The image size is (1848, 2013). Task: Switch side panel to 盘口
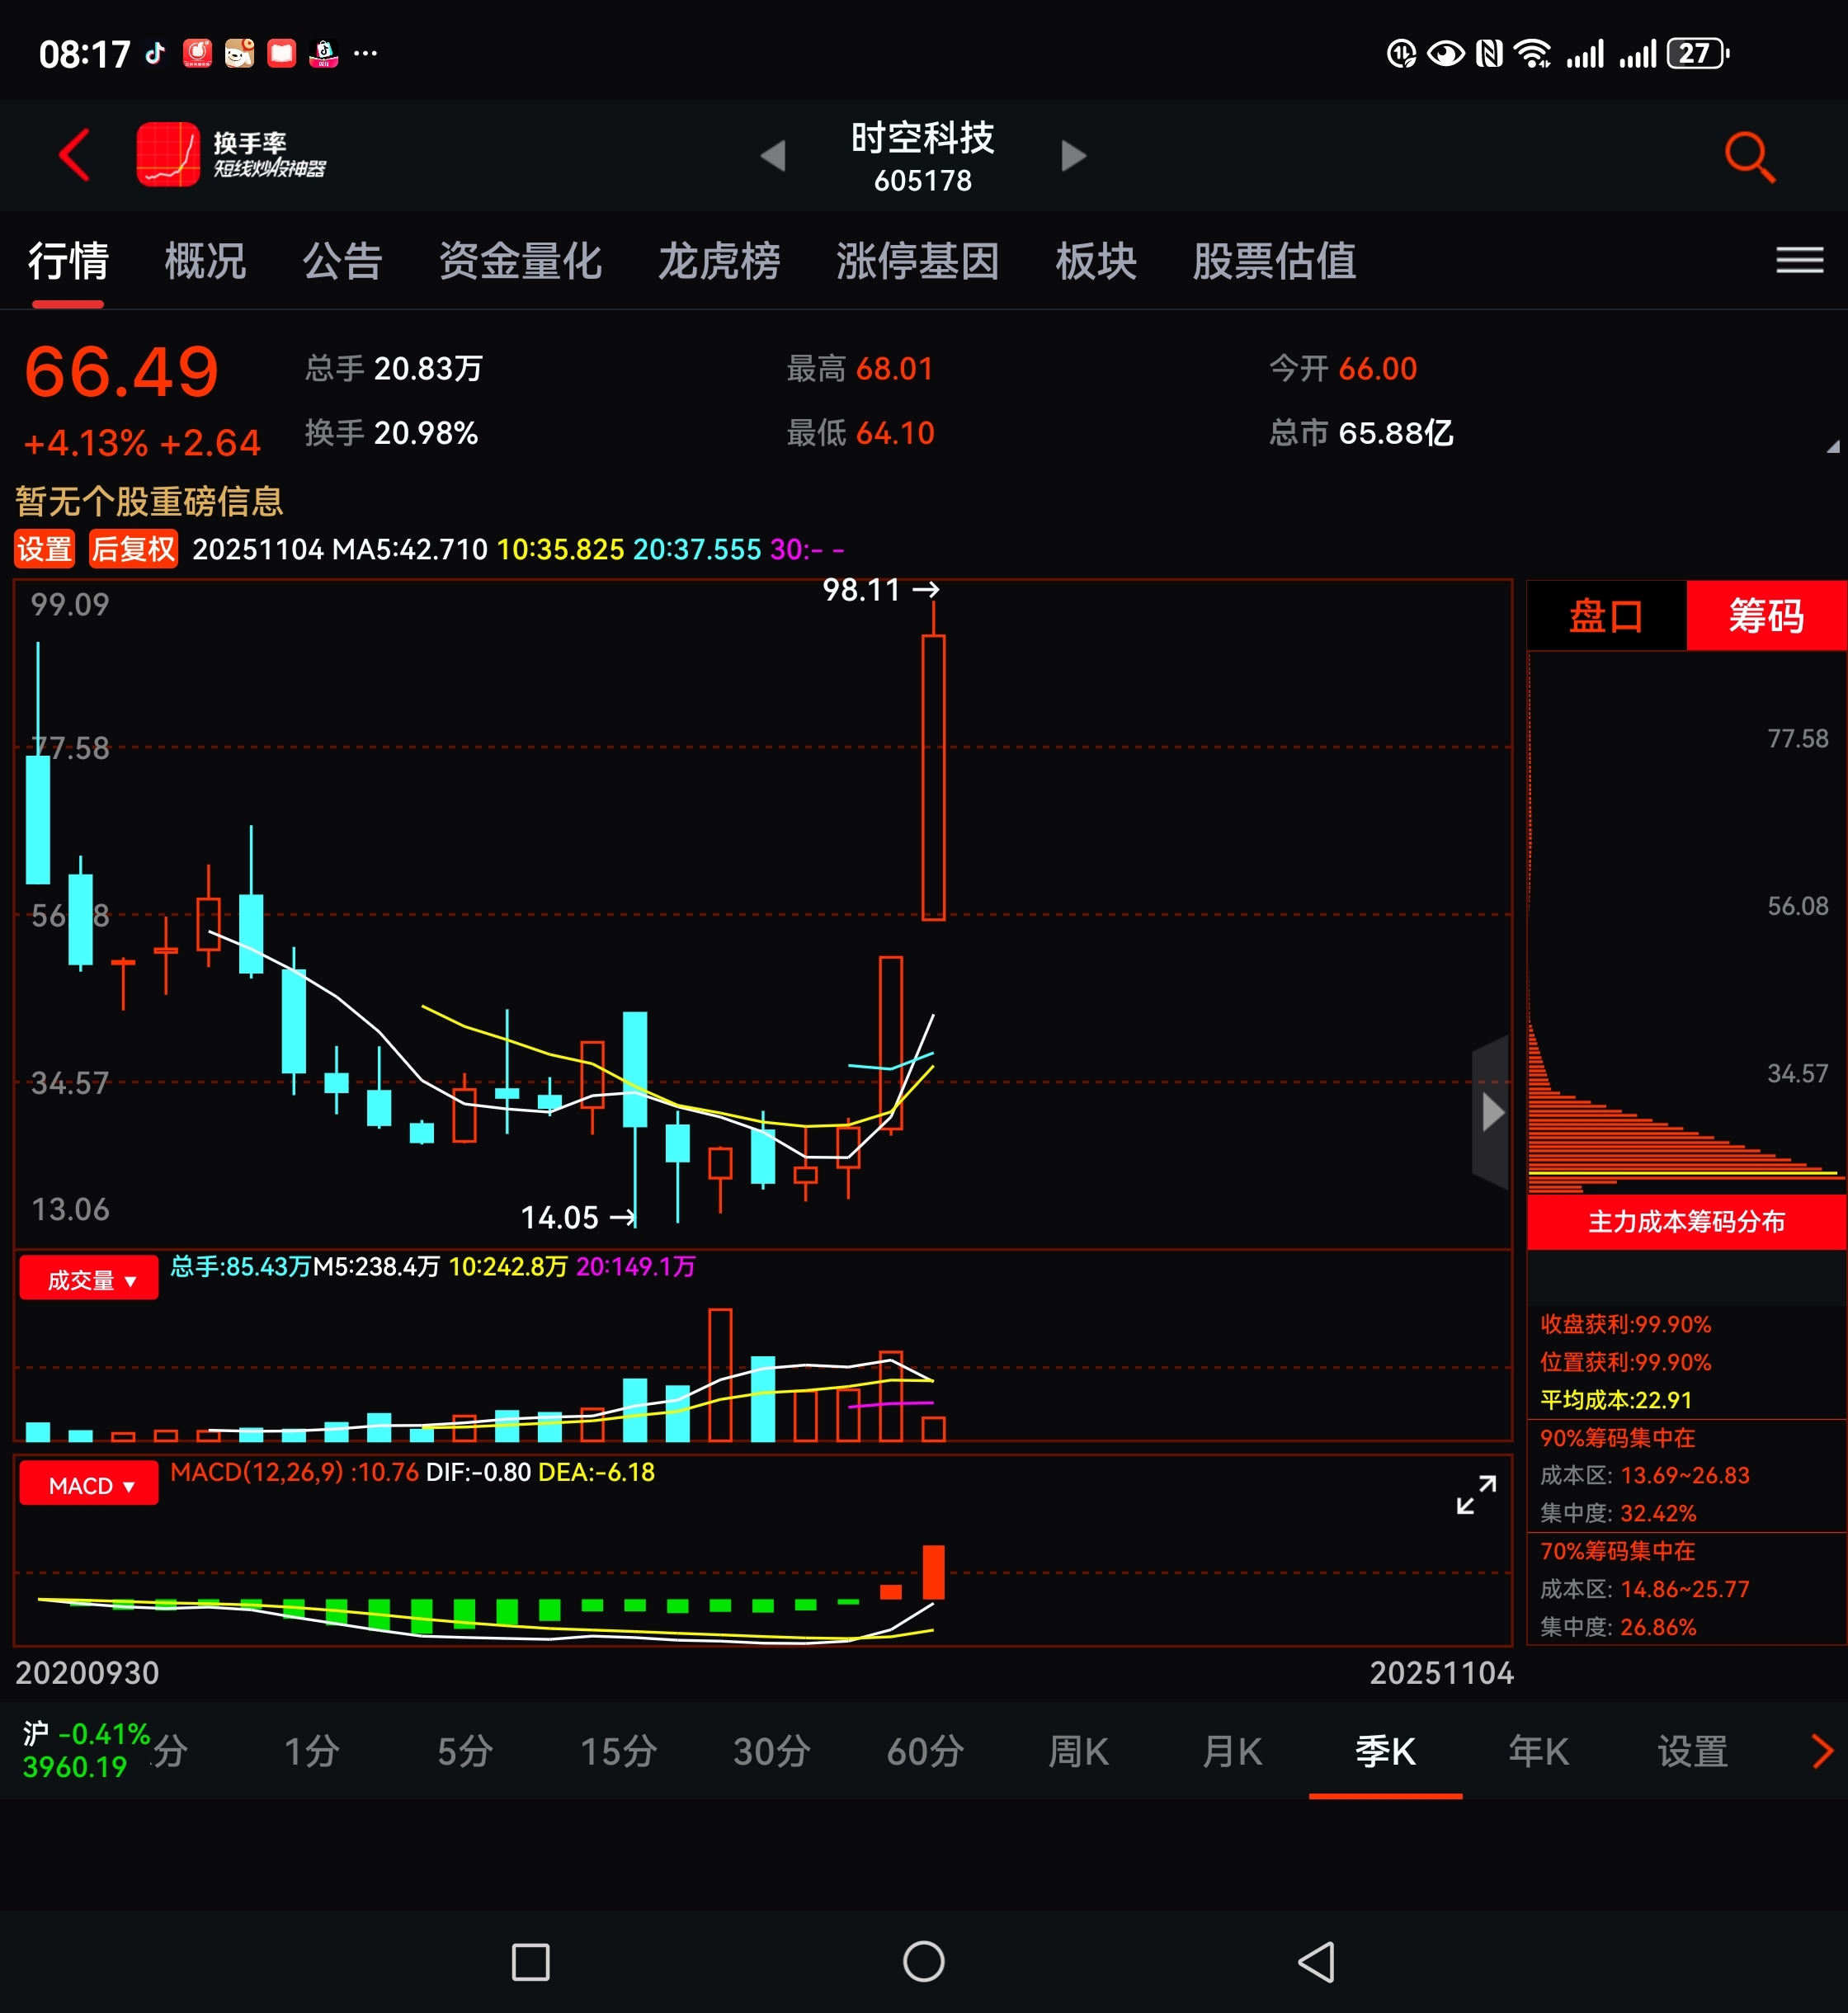(1606, 616)
